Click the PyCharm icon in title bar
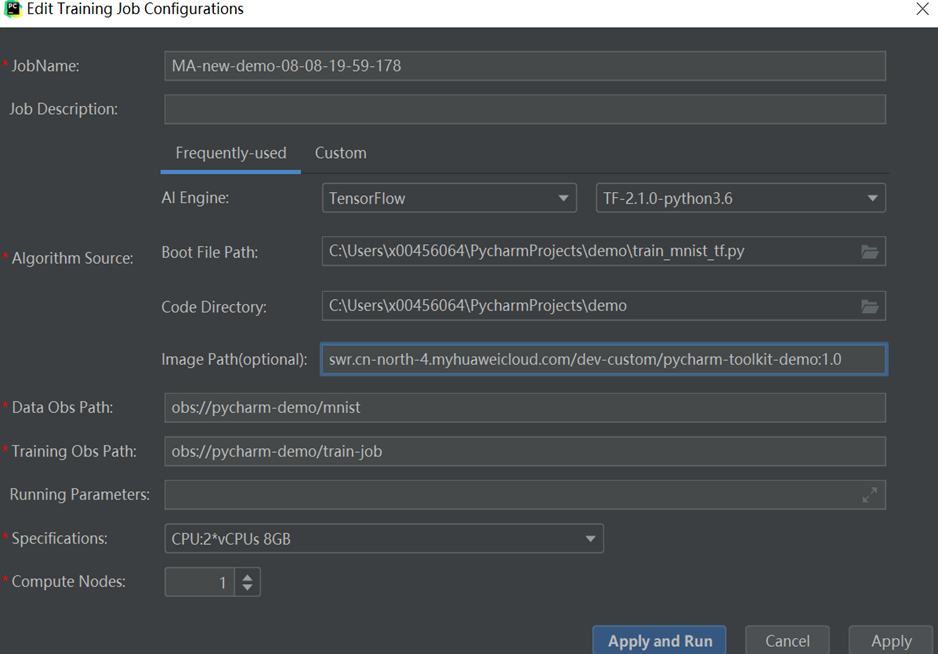Image resolution: width=938 pixels, height=654 pixels. point(13,10)
